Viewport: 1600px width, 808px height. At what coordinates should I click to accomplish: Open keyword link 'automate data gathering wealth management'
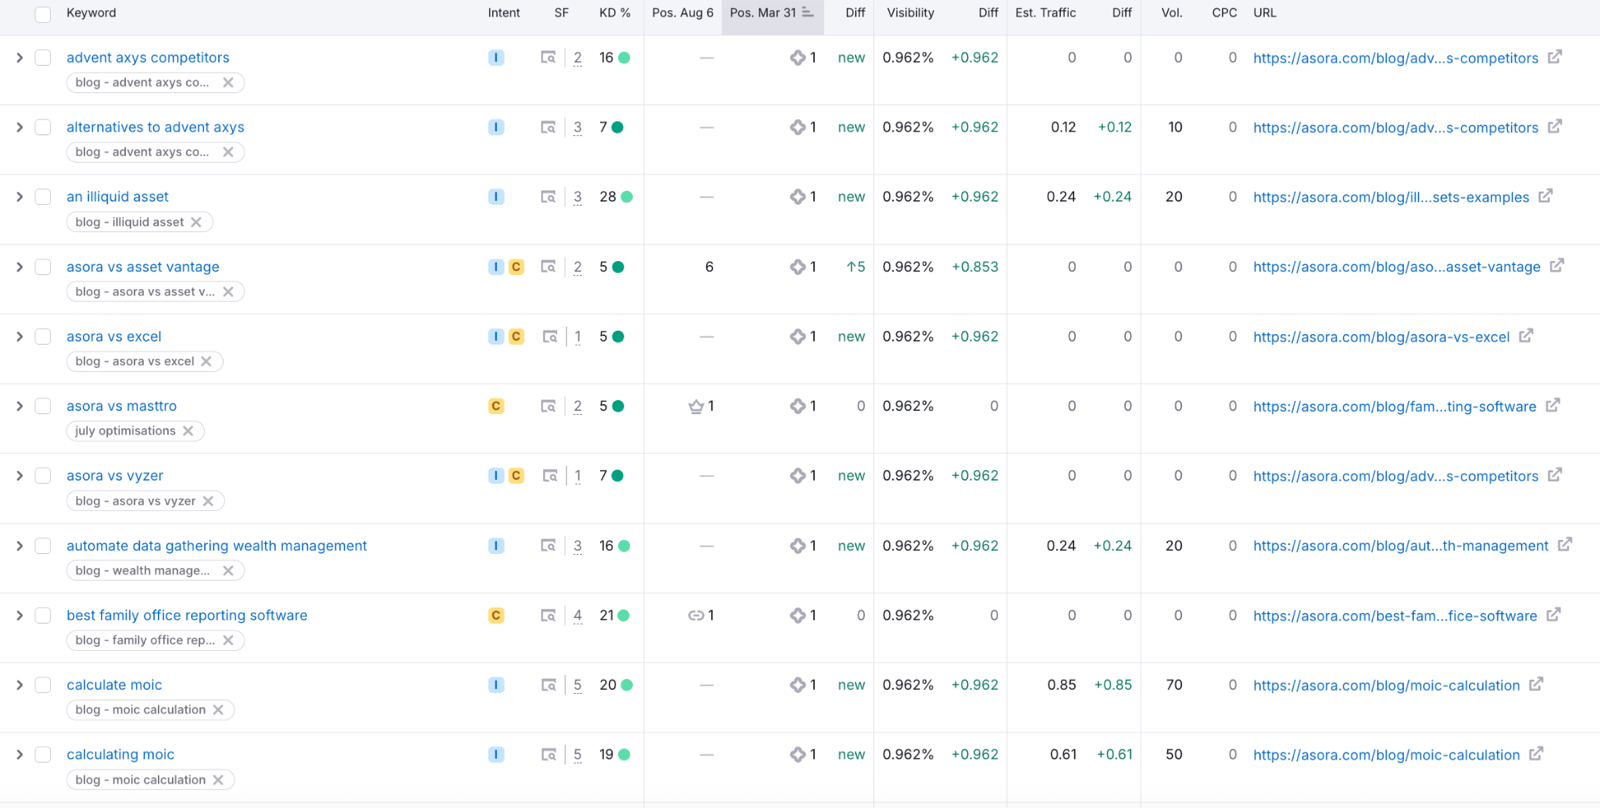(x=217, y=546)
